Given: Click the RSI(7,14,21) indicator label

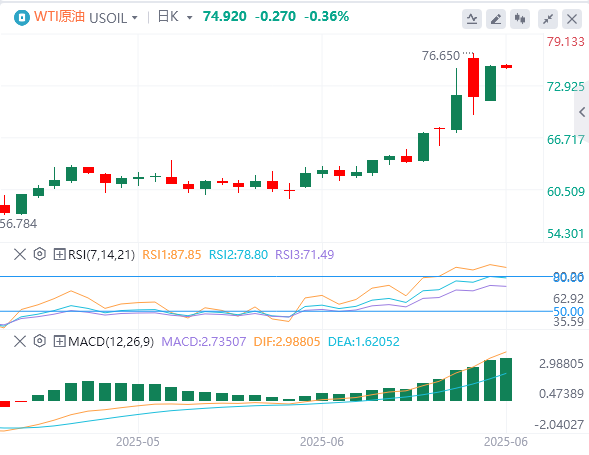Looking at the screenshot, I should click(x=101, y=255).
